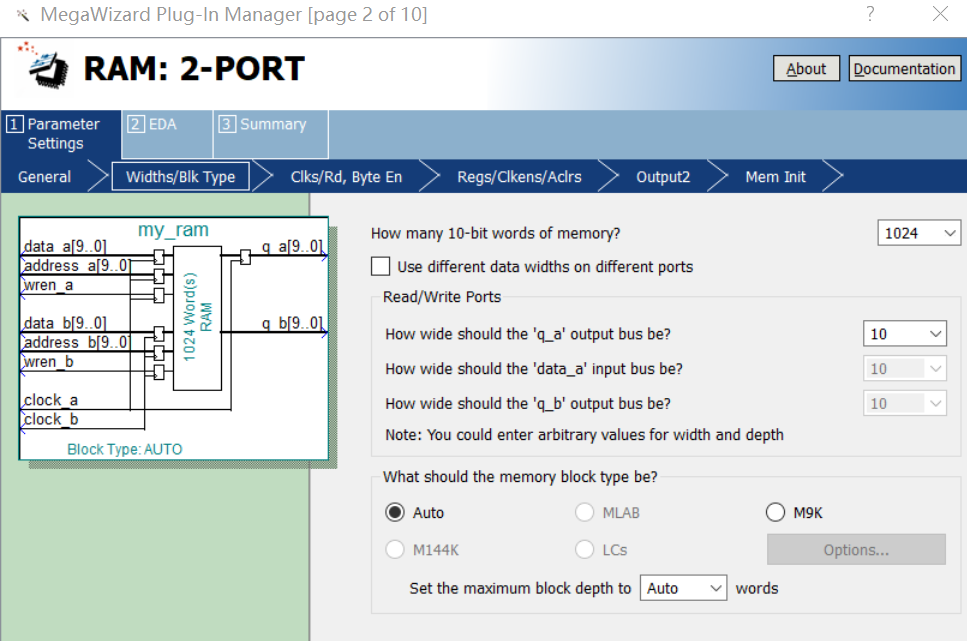Select the MLAB memory block type
Screen dimensions: 967x641
click(584, 513)
